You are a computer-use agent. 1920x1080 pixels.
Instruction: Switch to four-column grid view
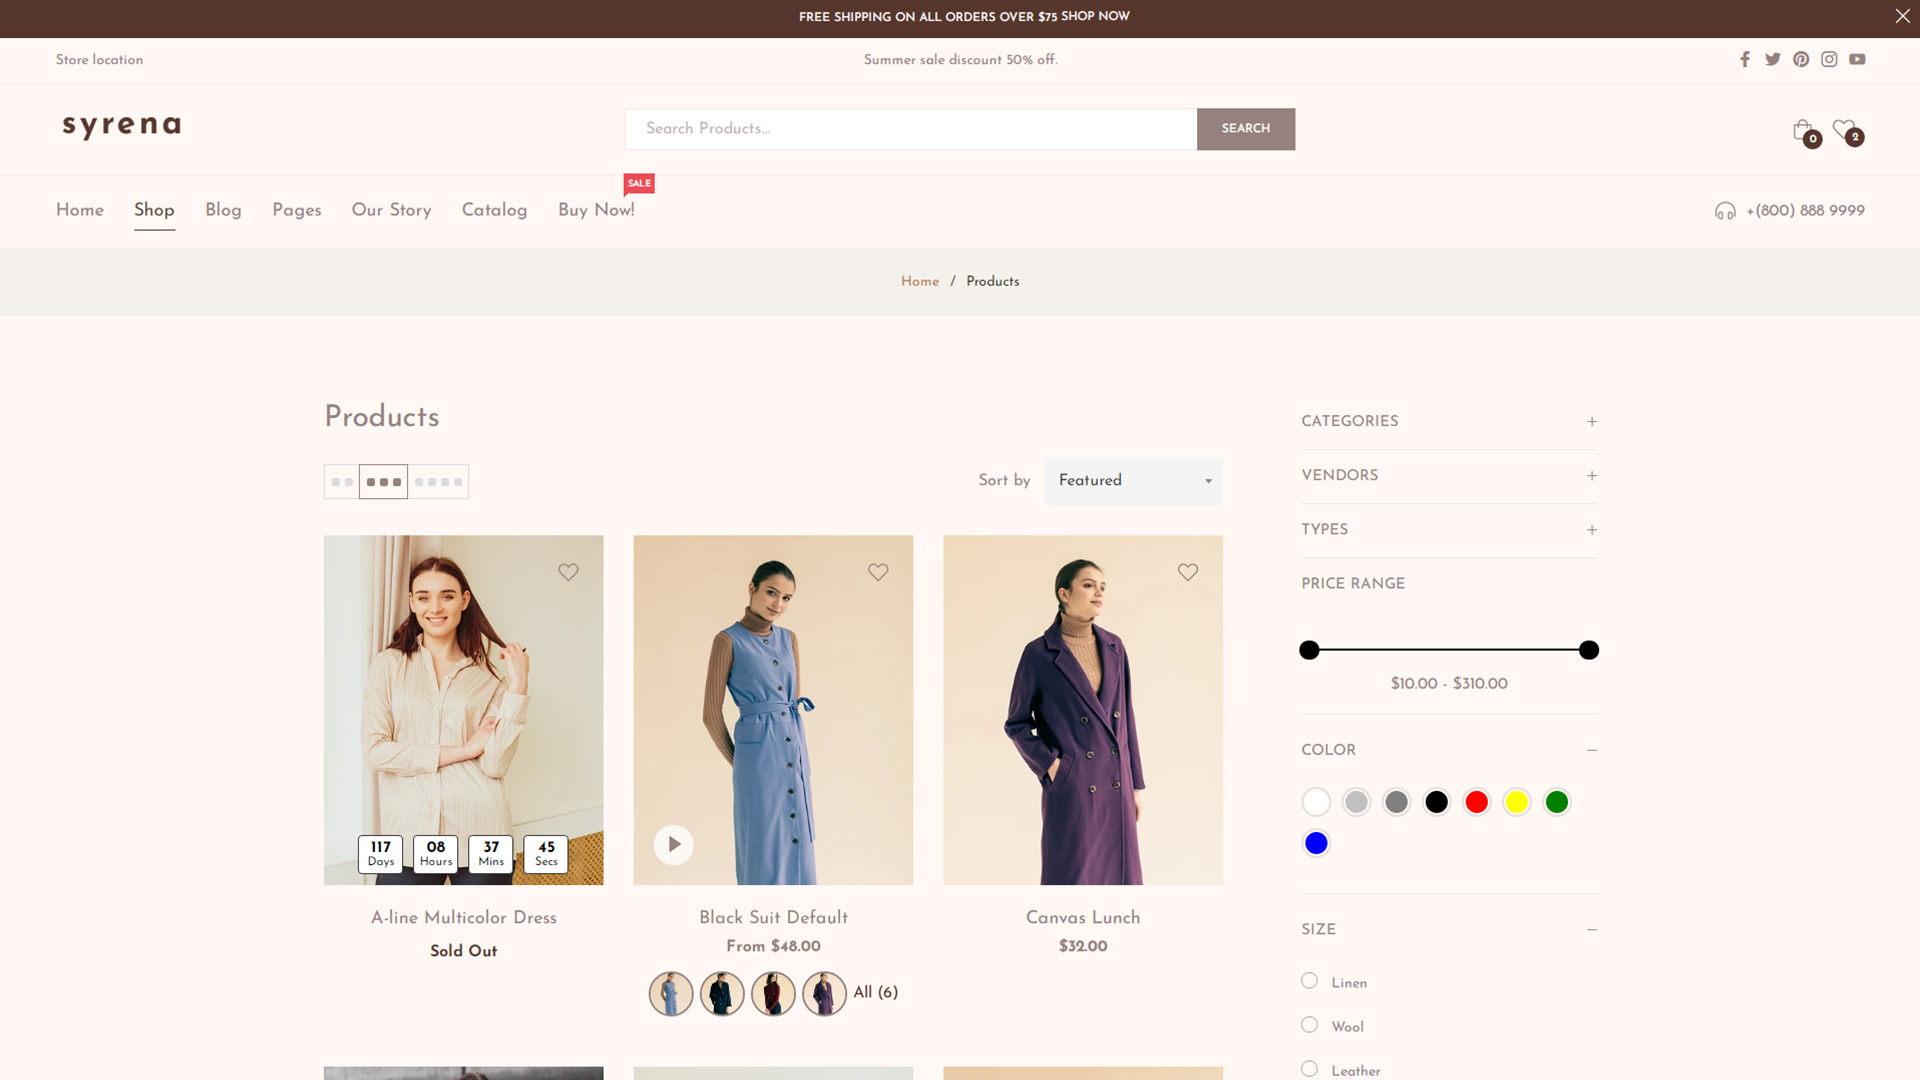[x=439, y=482]
